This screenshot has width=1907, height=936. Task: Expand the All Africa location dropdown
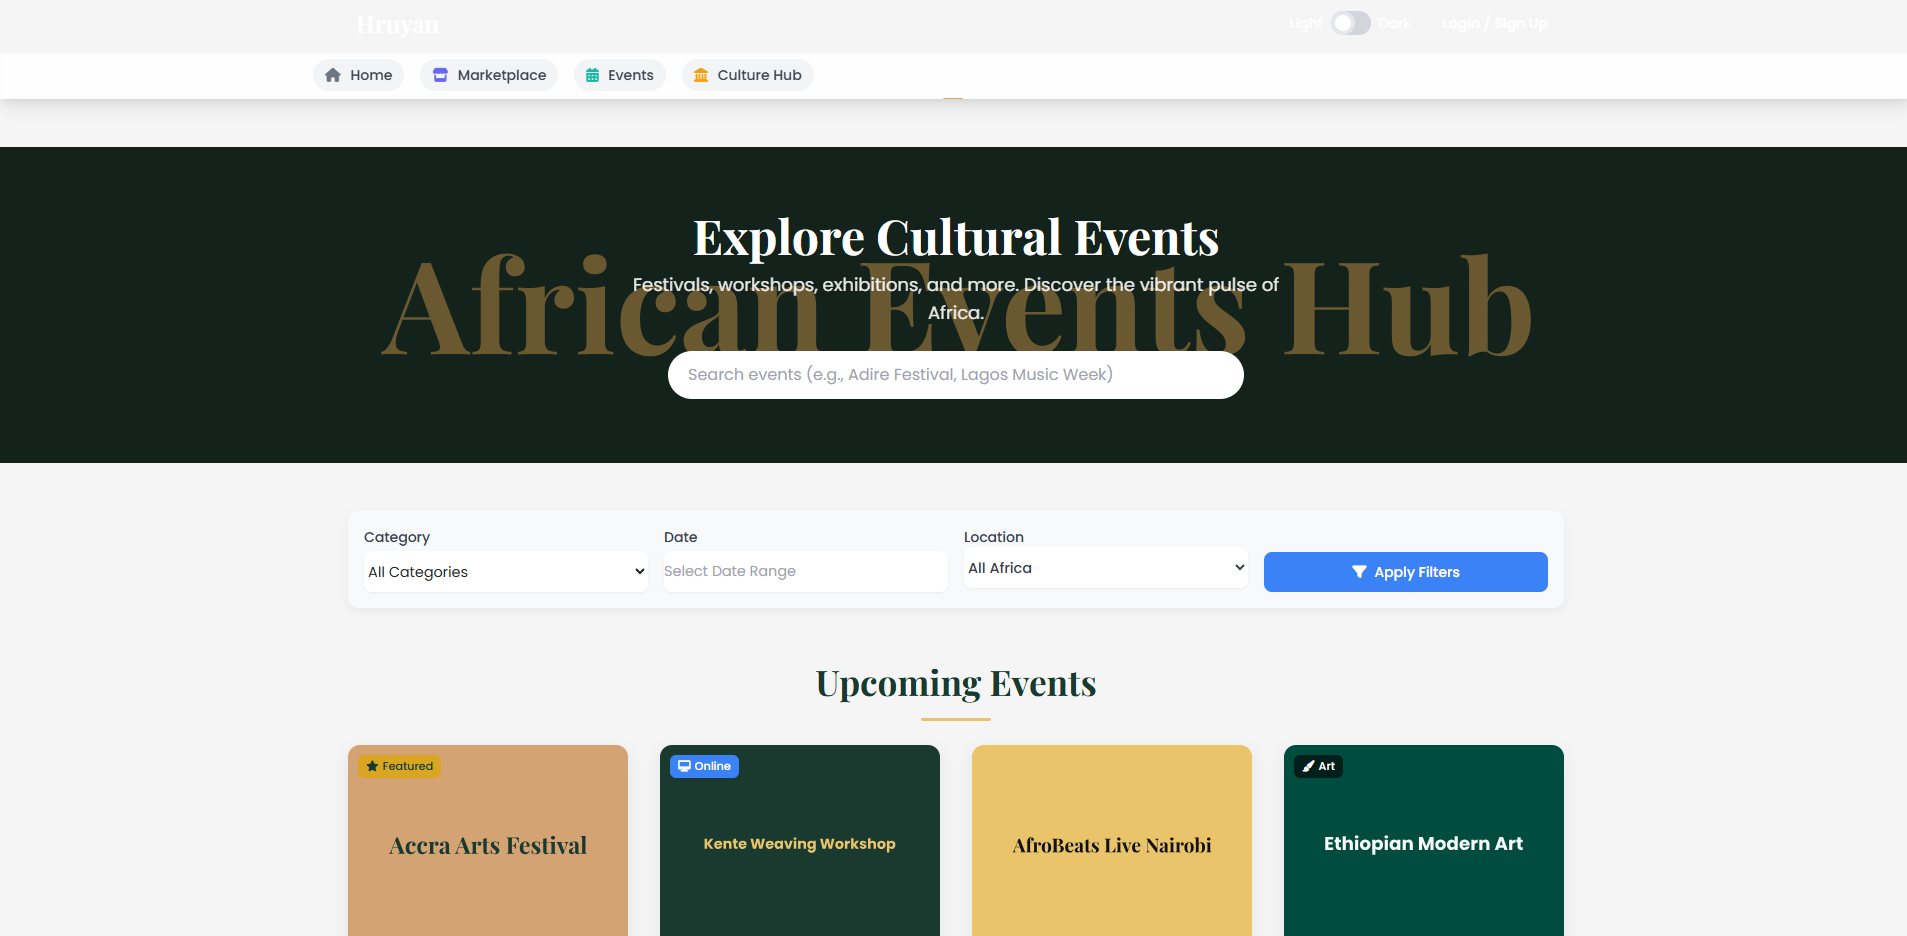[1105, 568]
